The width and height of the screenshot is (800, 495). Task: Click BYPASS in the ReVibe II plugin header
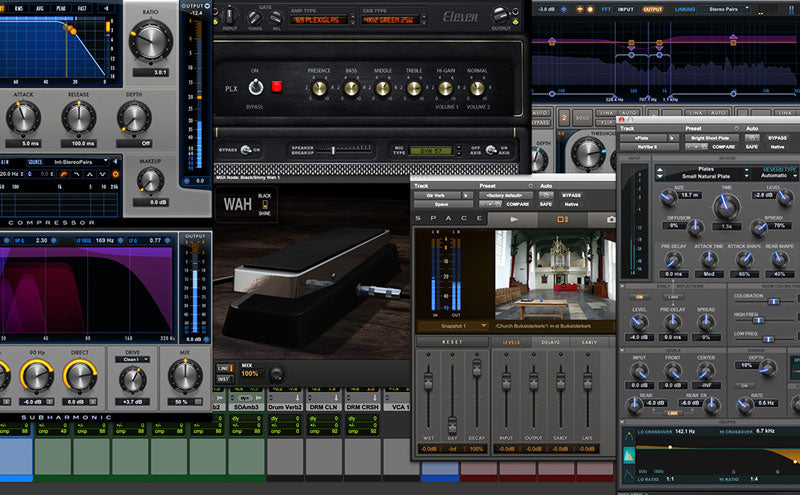[778, 138]
